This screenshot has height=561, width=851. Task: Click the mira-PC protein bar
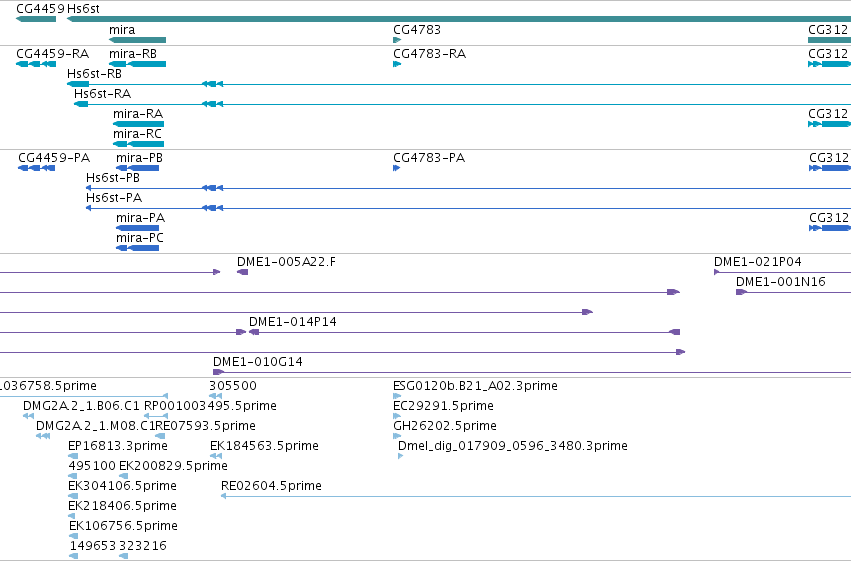click(138, 248)
